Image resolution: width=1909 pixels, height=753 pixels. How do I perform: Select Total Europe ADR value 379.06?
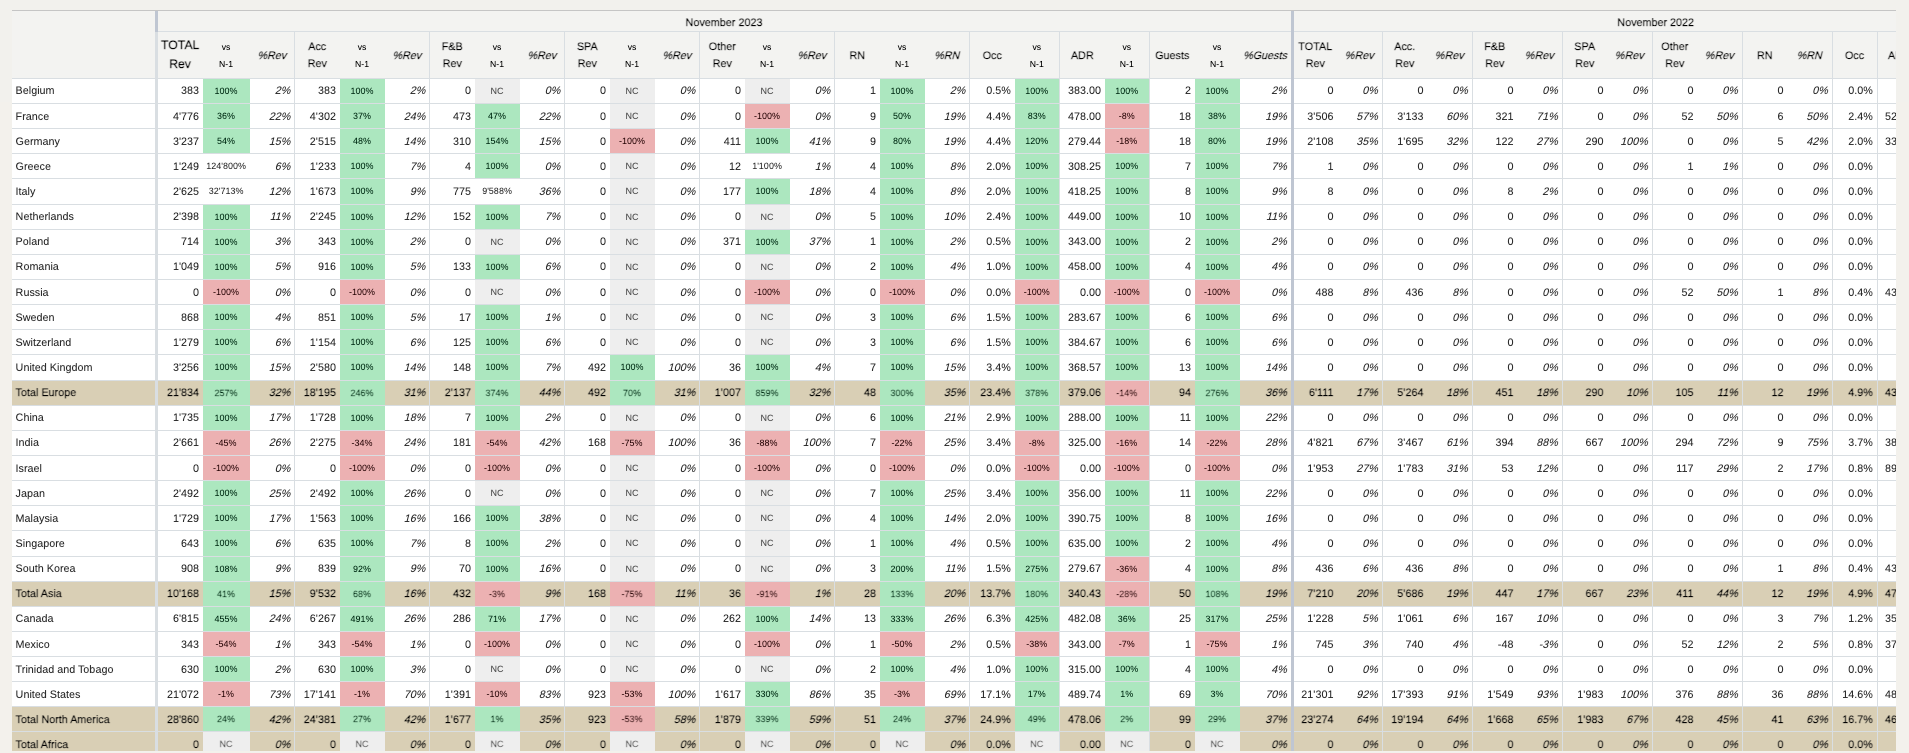tap(1083, 393)
